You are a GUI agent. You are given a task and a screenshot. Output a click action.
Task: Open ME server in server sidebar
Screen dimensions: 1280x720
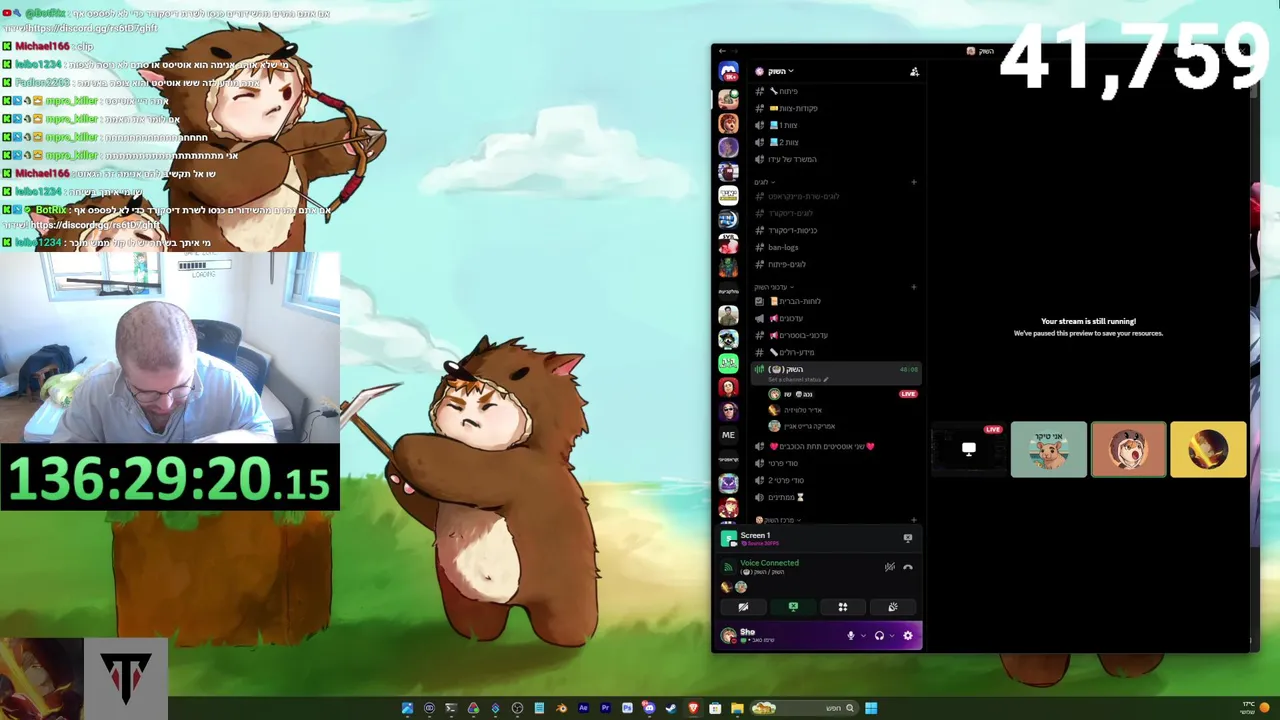coord(728,435)
